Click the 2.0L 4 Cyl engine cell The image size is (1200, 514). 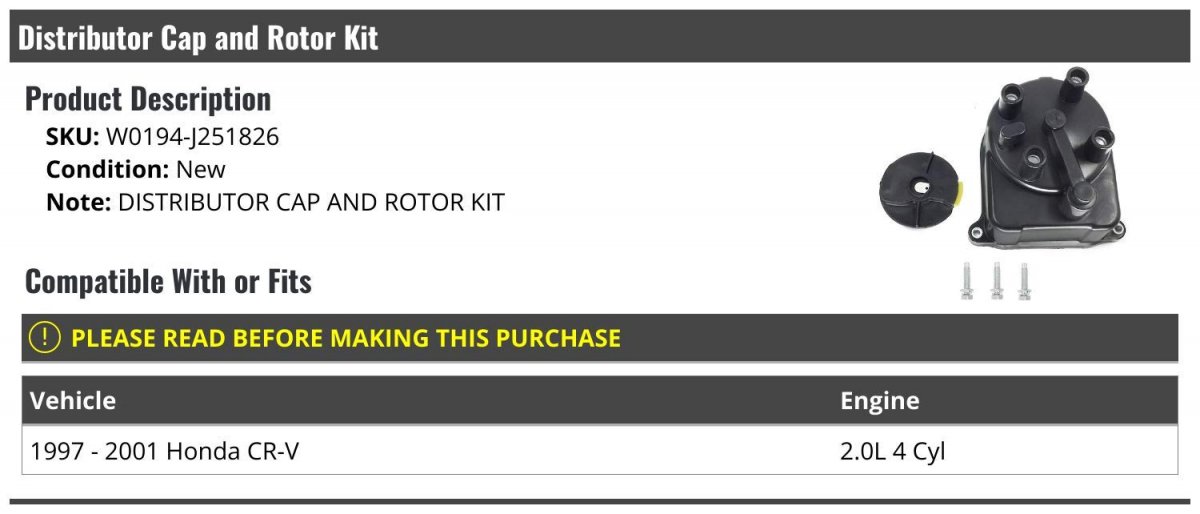[893, 451]
